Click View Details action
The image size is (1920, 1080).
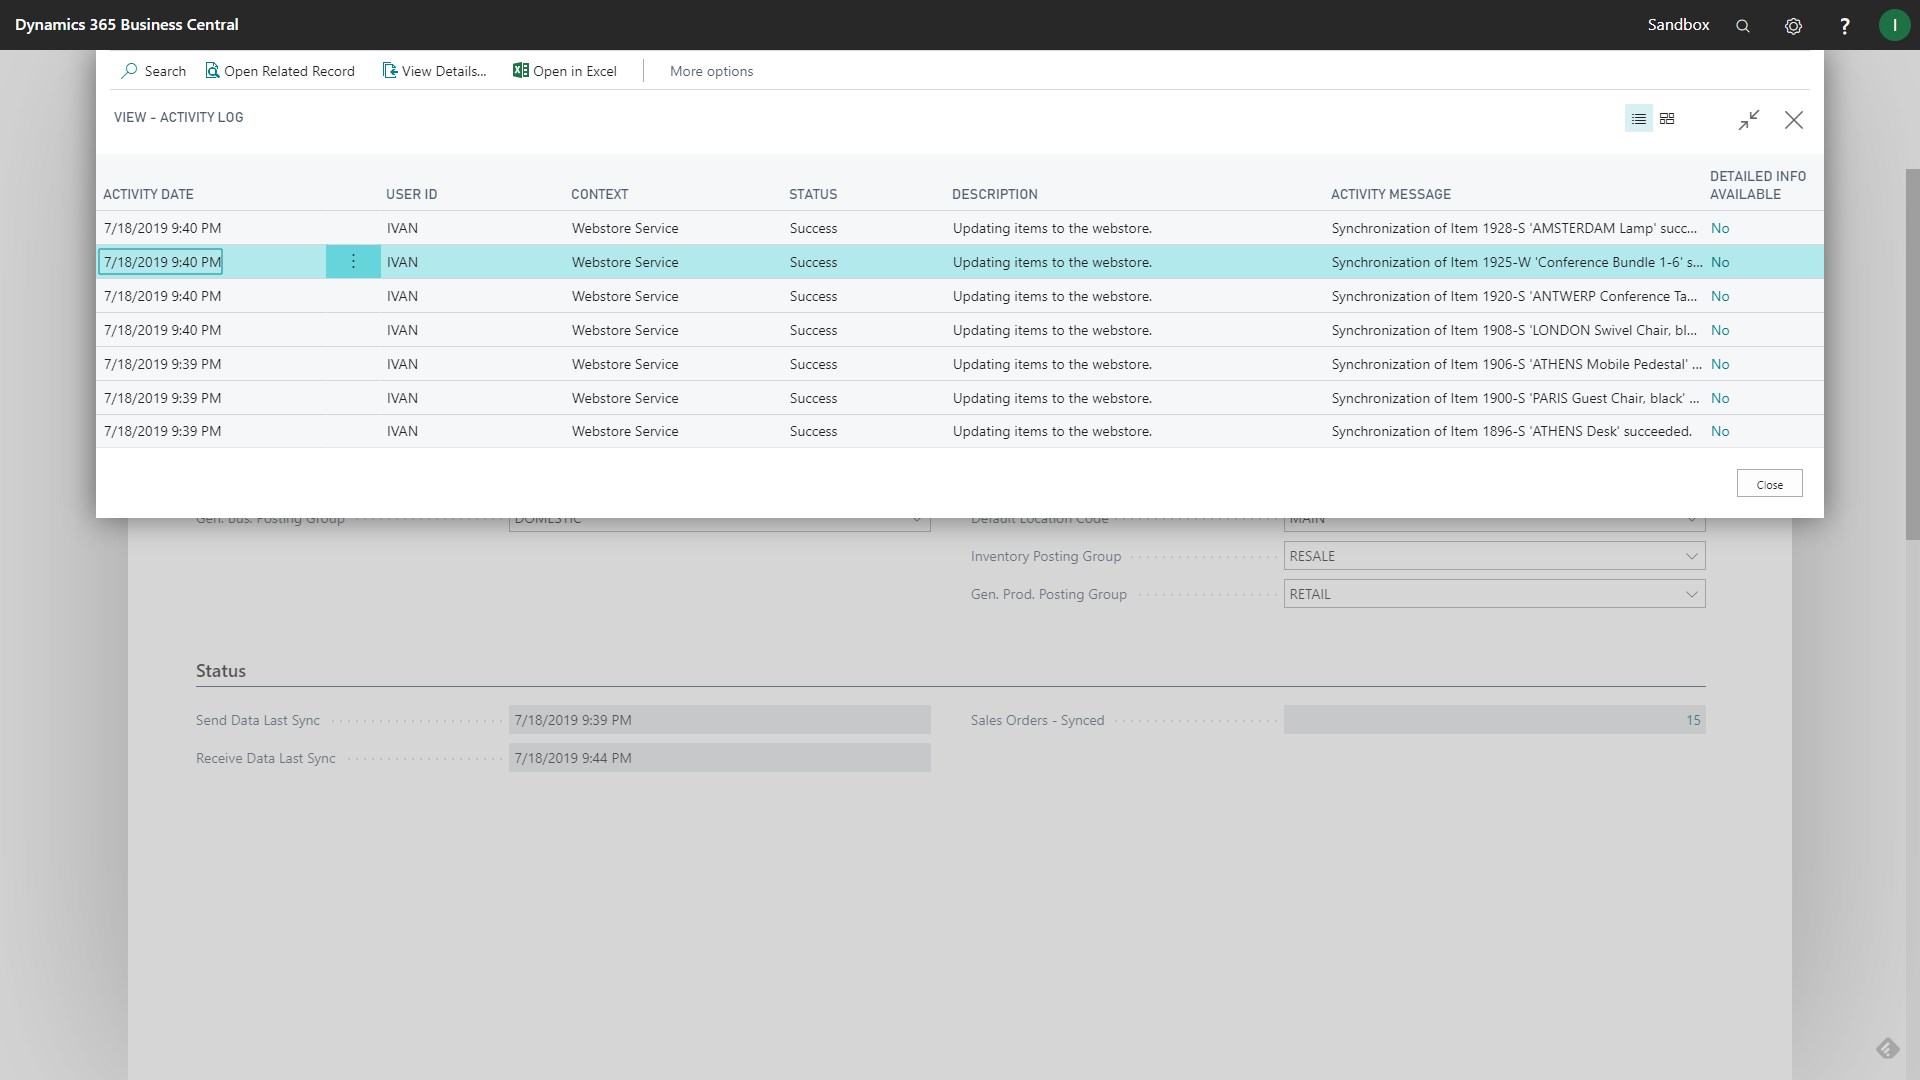click(x=434, y=71)
